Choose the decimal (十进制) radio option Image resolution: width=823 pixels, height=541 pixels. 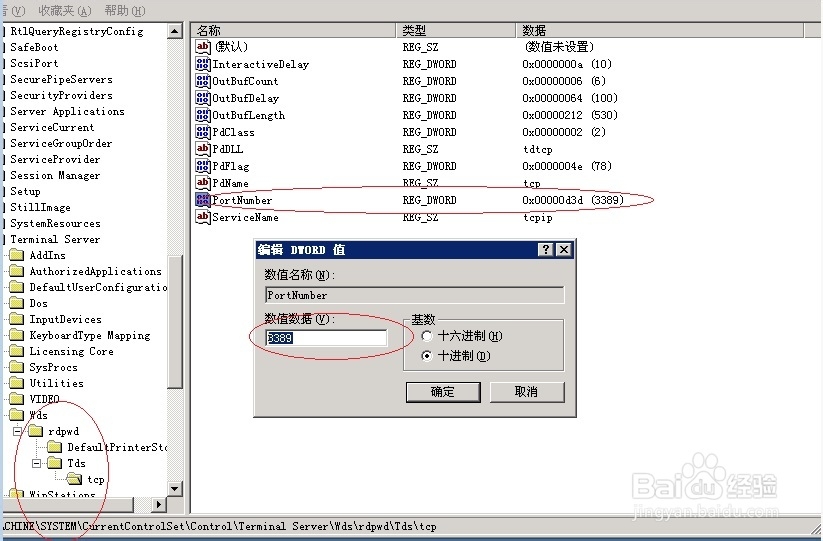[428, 356]
